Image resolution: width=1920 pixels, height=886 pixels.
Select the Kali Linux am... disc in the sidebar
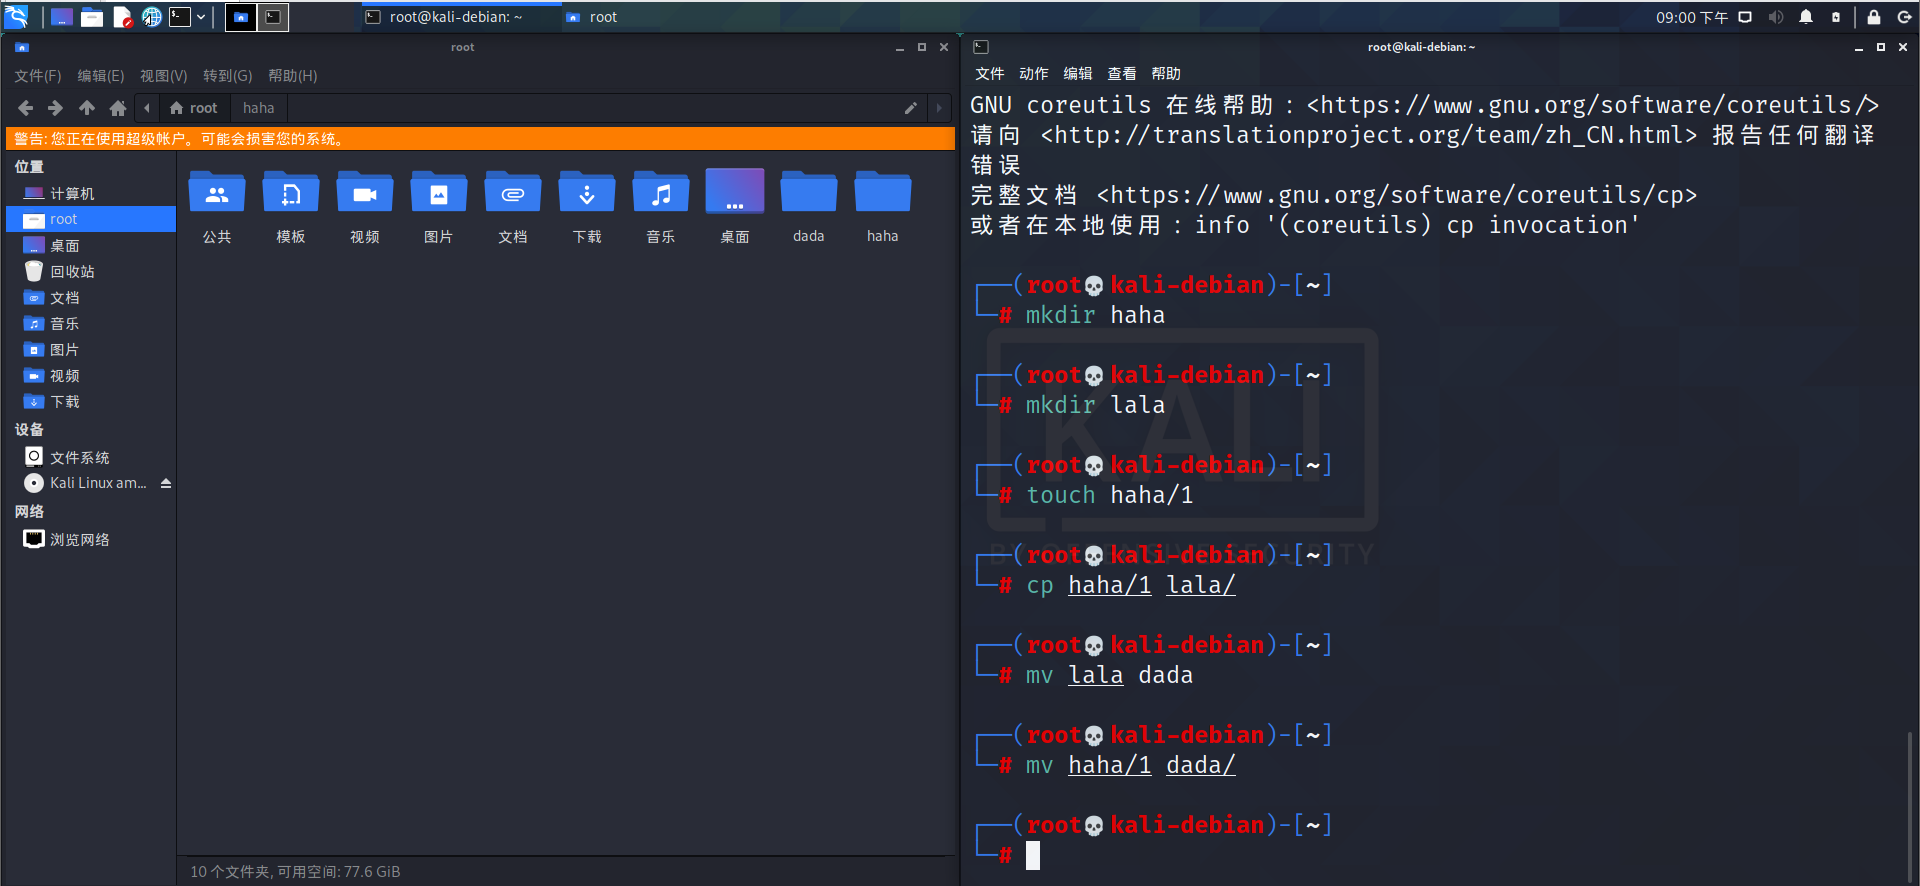tap(86, 483)
